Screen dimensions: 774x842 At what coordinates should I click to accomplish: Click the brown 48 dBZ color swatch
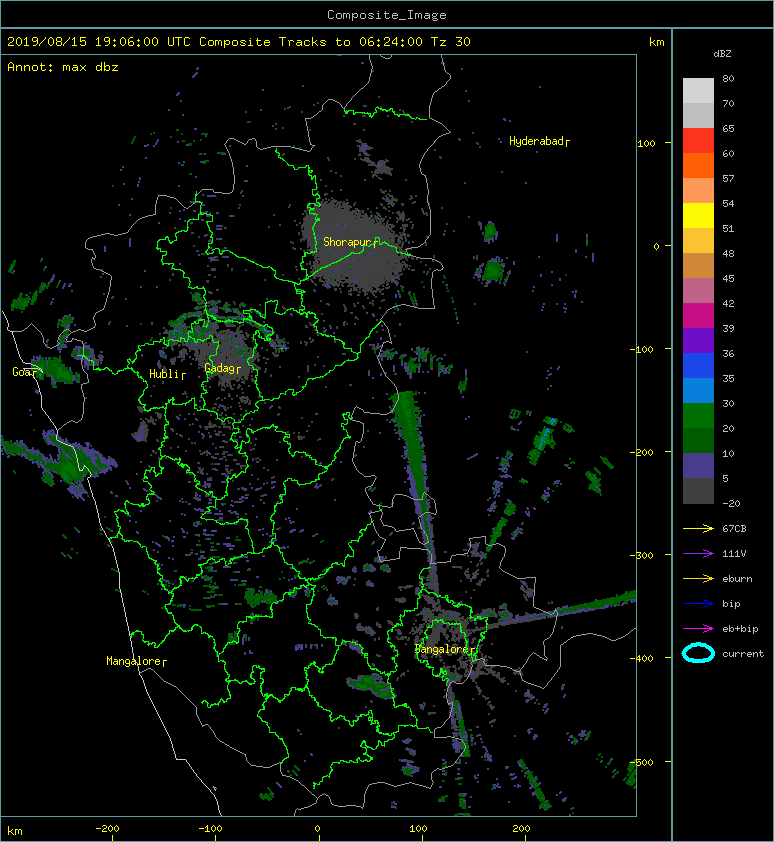[x=698, y=265]
